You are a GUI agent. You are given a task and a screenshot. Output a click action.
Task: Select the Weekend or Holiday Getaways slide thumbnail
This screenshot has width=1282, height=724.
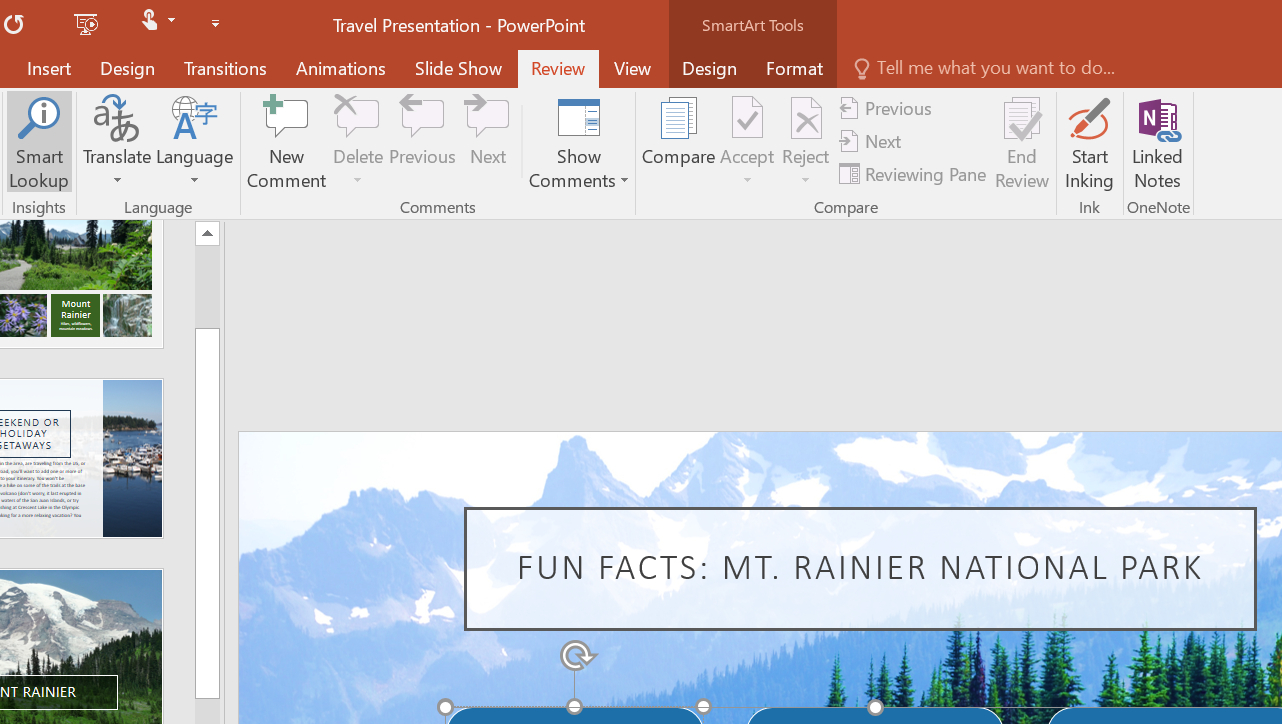pos(81,458)
